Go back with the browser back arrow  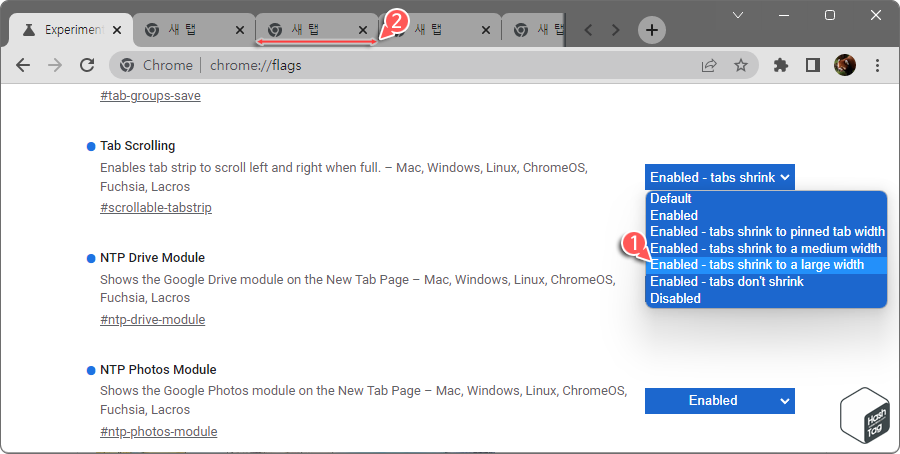click(x=23, y=65)
